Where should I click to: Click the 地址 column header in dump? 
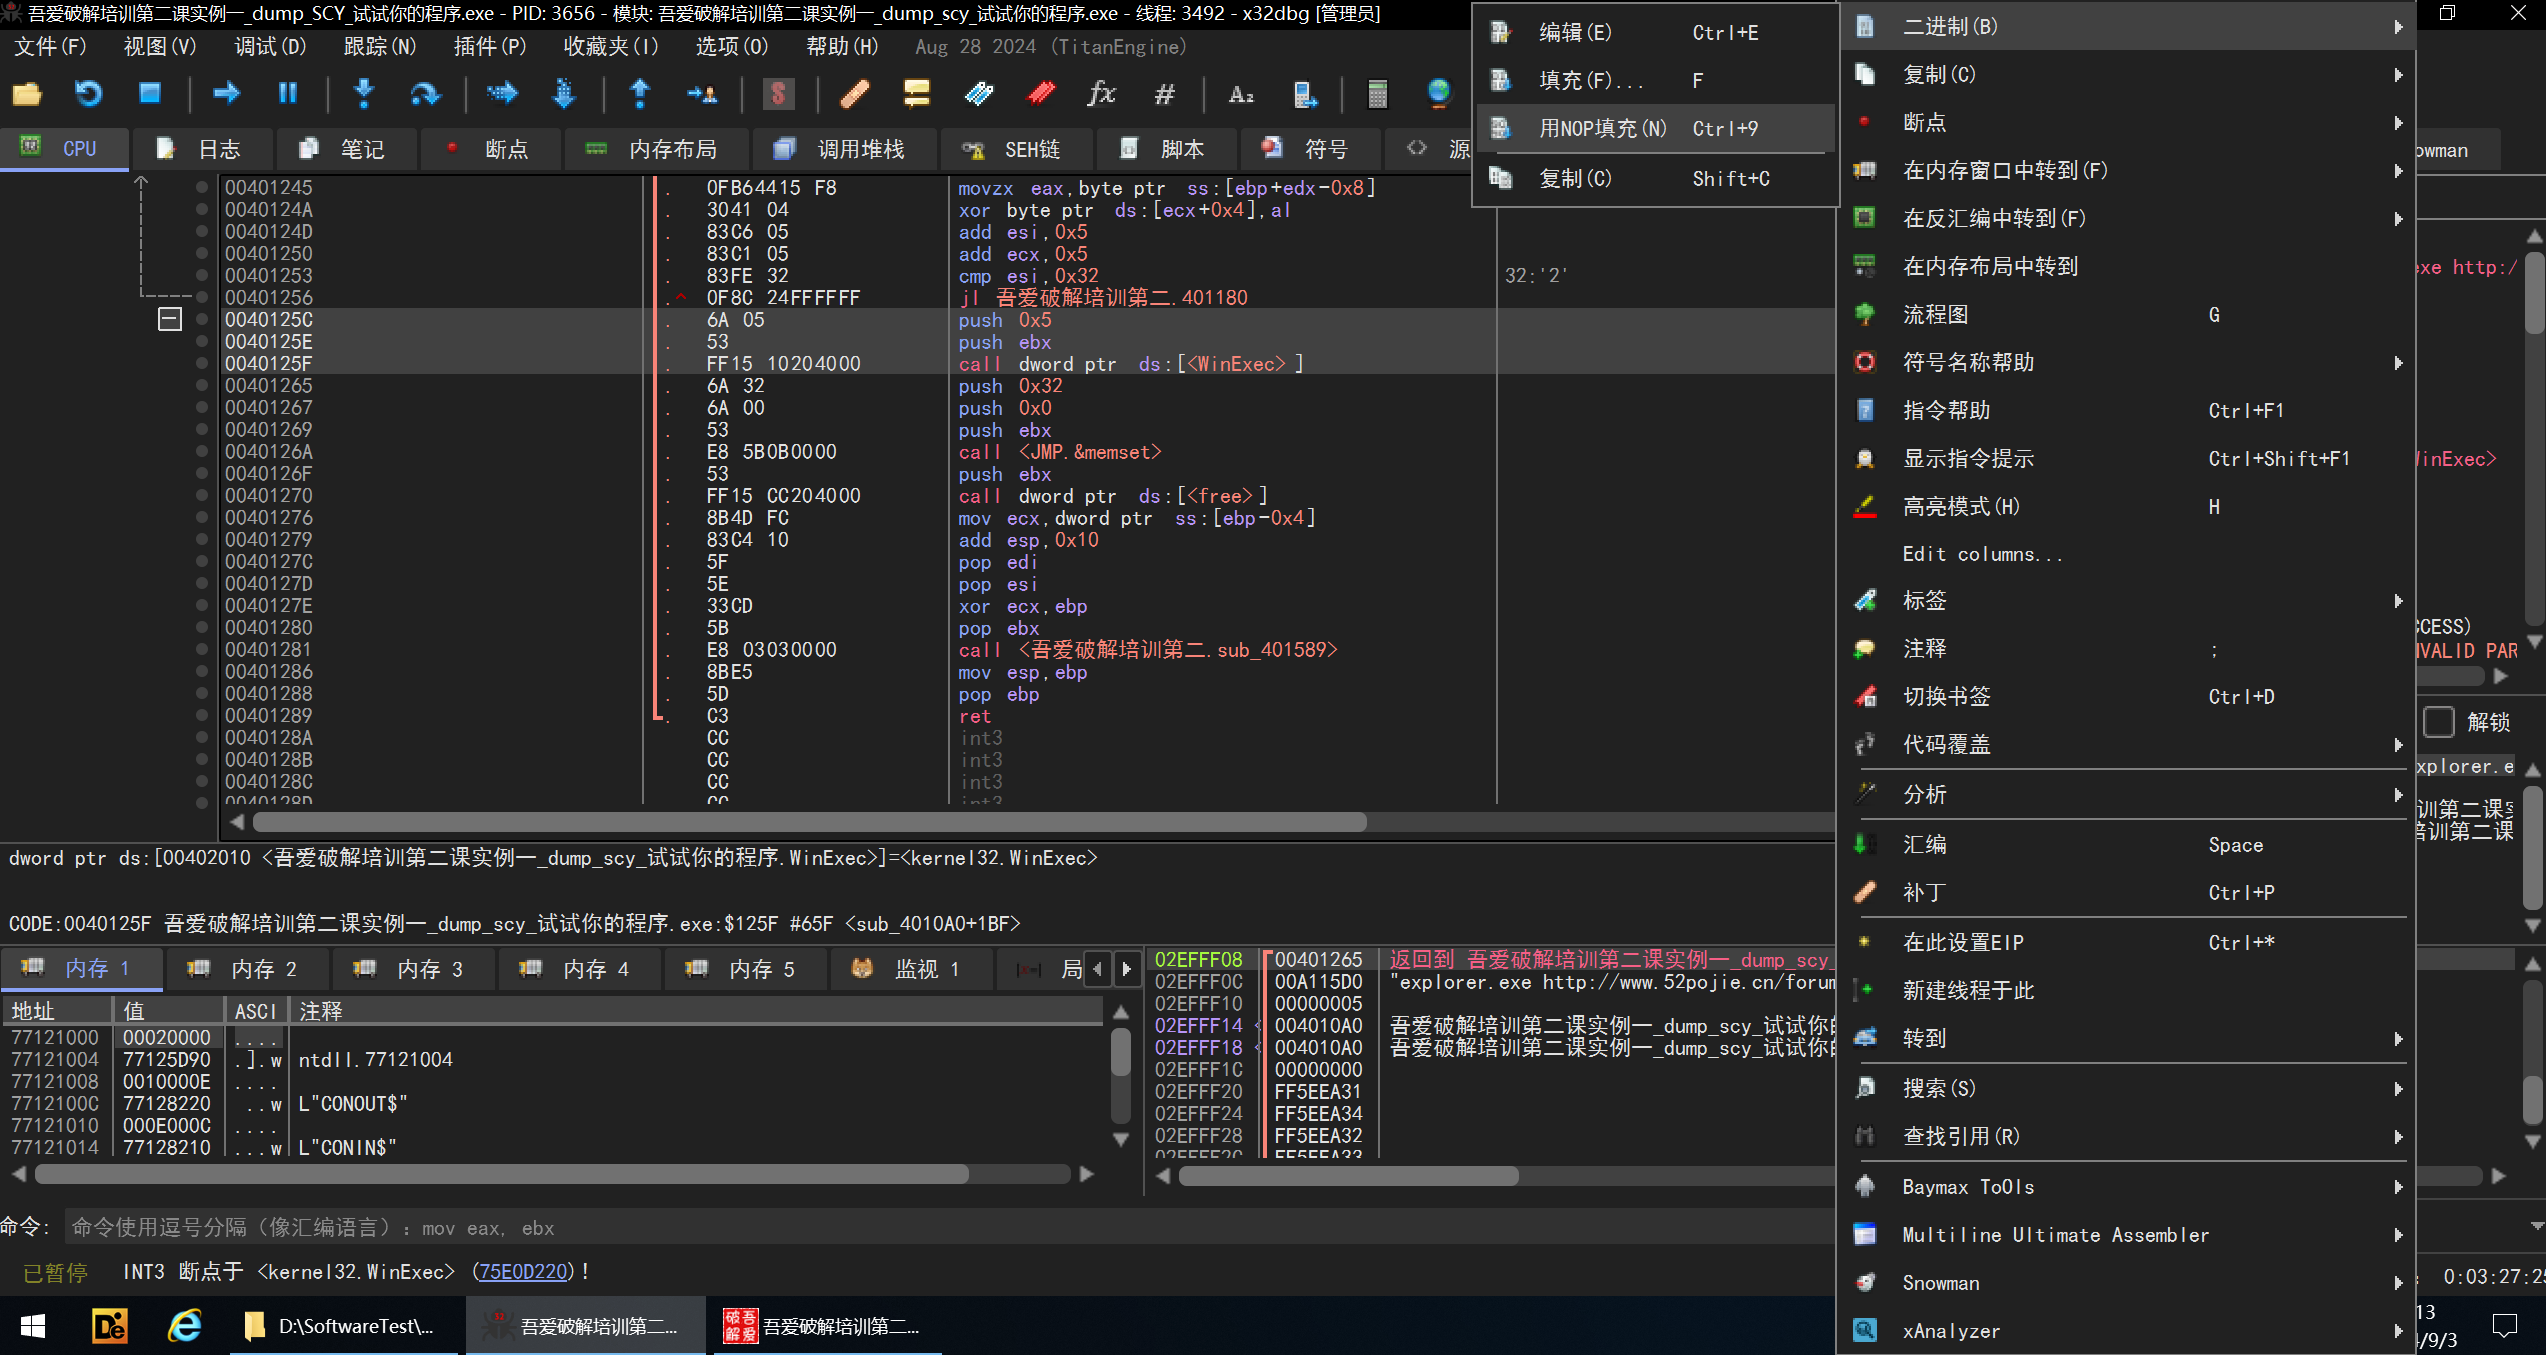[x=57, y=1011]
